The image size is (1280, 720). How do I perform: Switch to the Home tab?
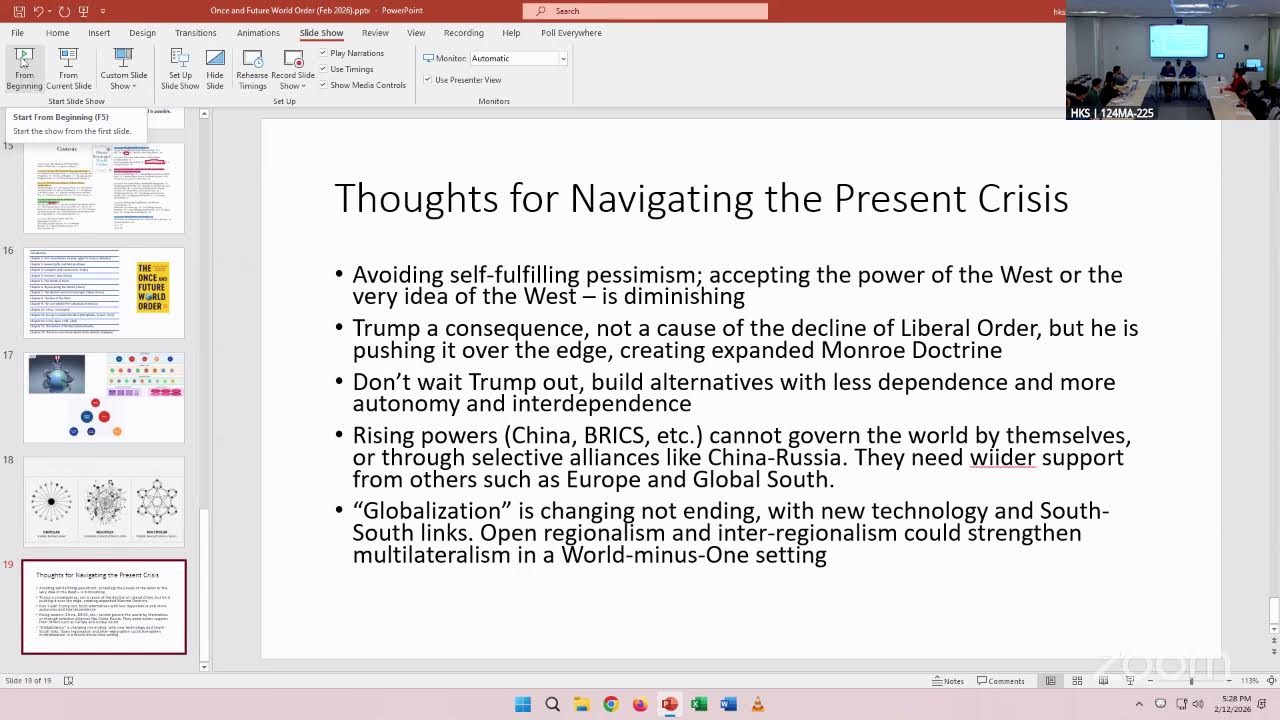tap(57, 33)
